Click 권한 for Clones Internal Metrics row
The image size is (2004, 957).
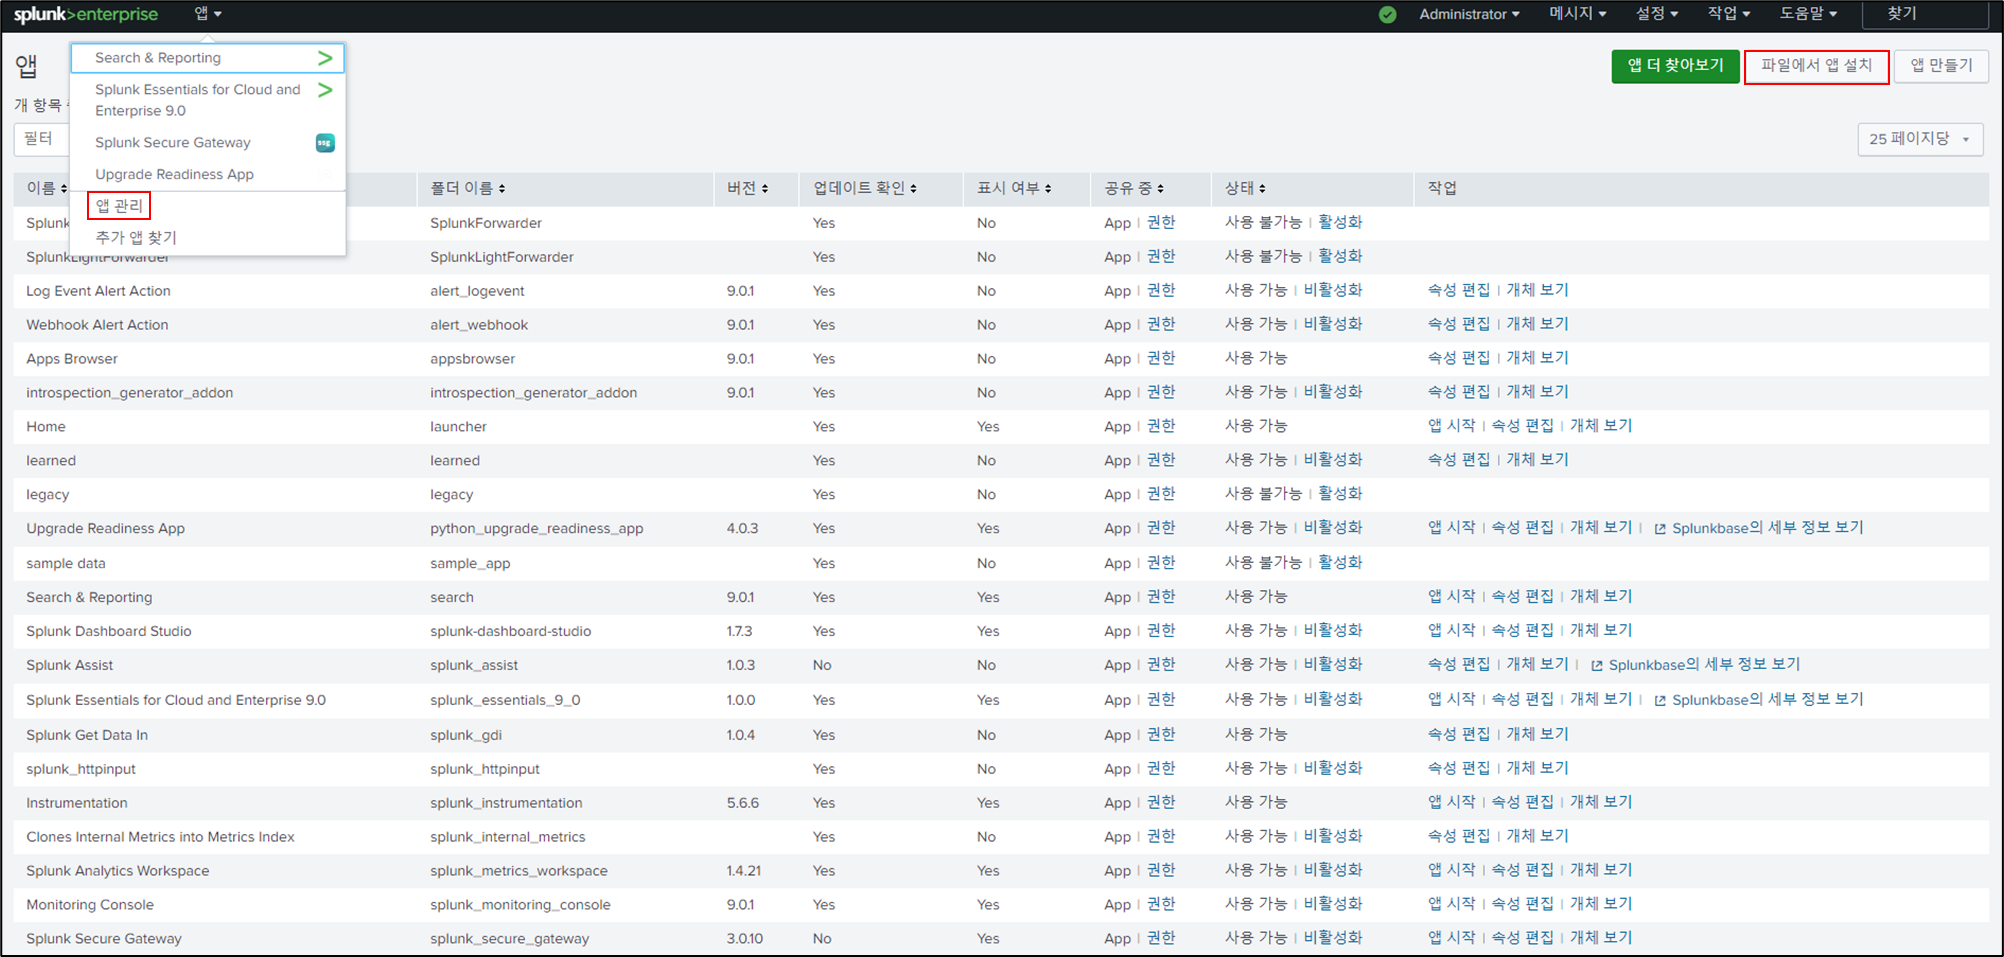pyautogui.click(x=1161, y=838)
